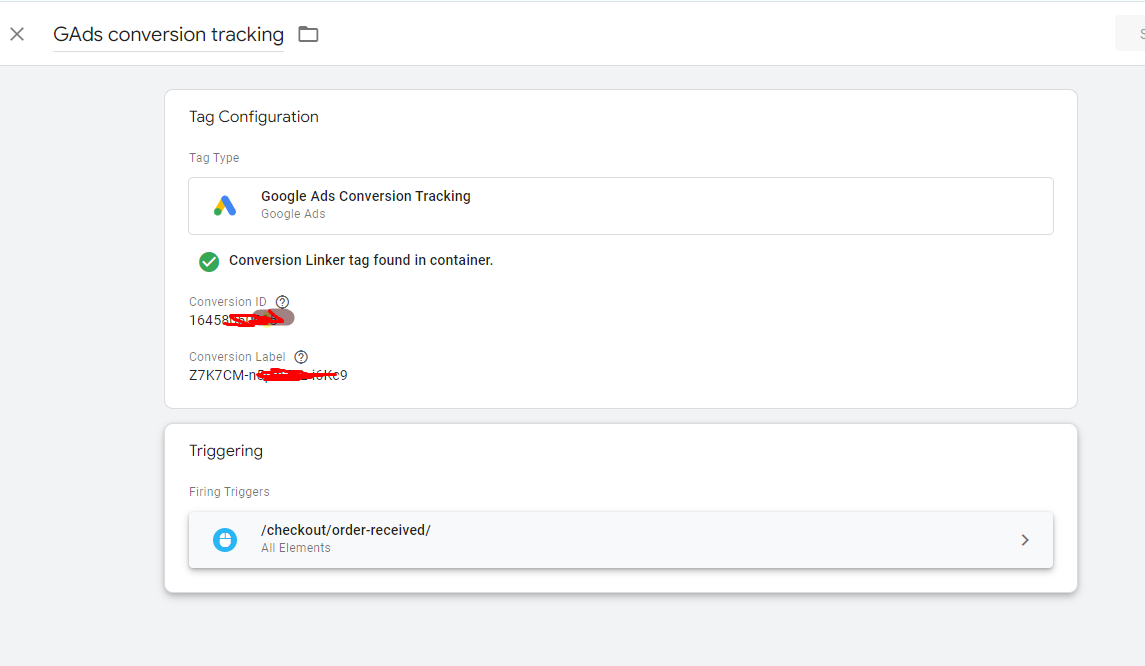Click the blue click-trigger icon
The width and height of the screenshot is (1145, 666).
tap(225, 540)
